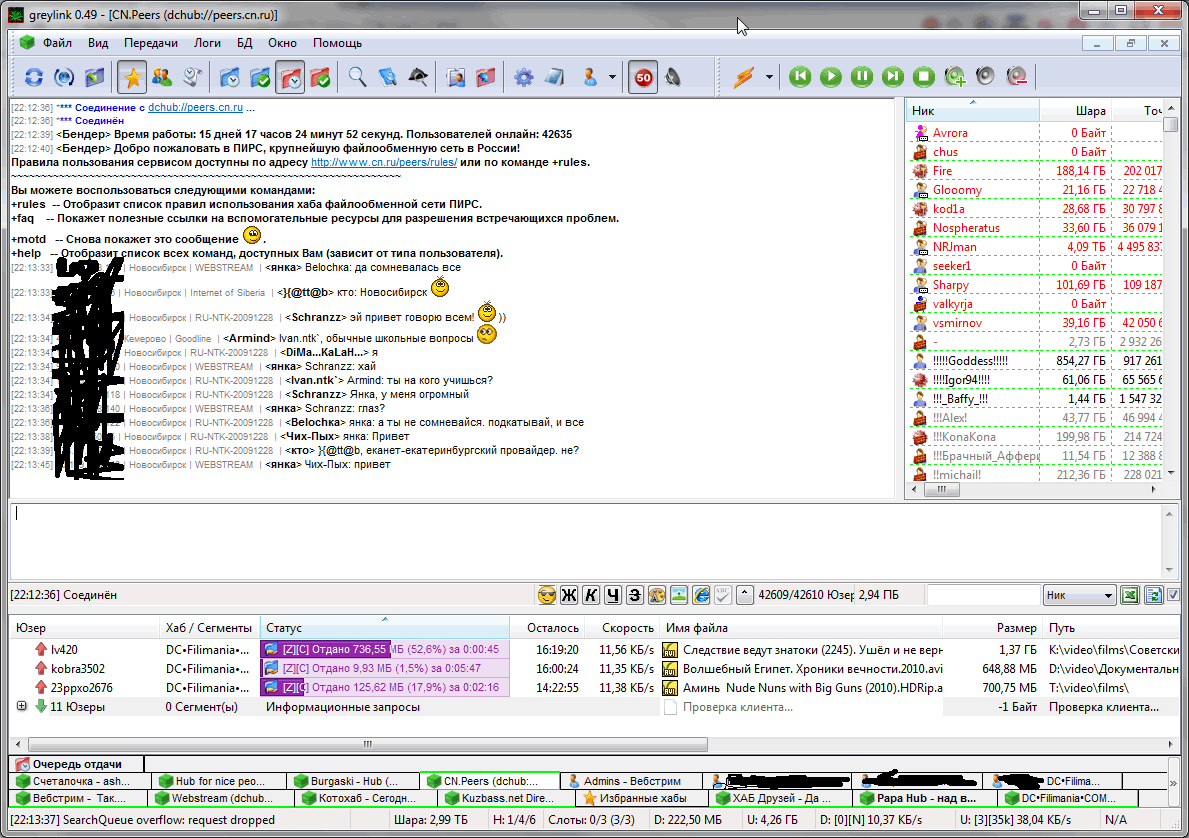Toggle the red 50 speed limit icon
The height and width of the screenshot is (838, 1189).
pos(643,77)
